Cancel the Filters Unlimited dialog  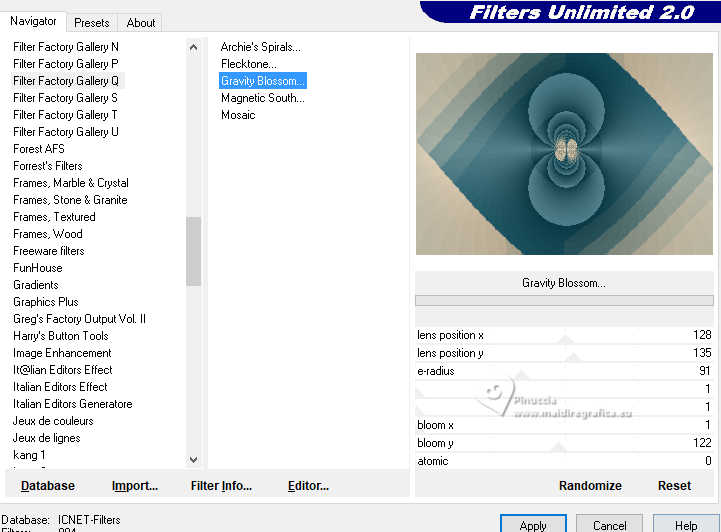(x=609, y=525)
